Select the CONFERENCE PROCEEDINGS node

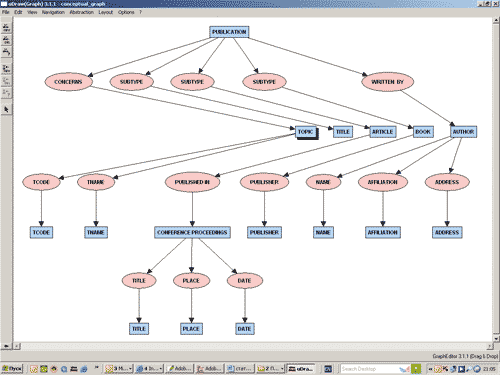pyautogui.click(x=192, y=232)
